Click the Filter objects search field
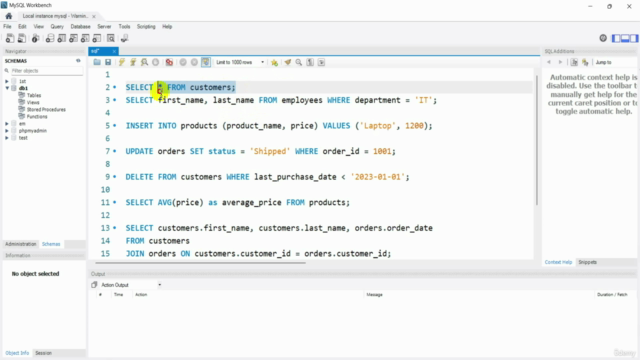Screen dimensions: 640x360 tap(46, 71)
